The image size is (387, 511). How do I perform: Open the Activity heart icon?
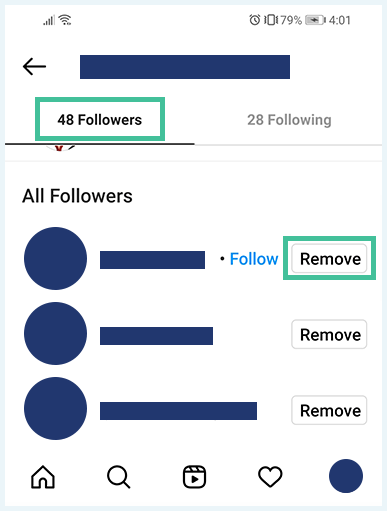pyautogui.click(x=270, y=477)
